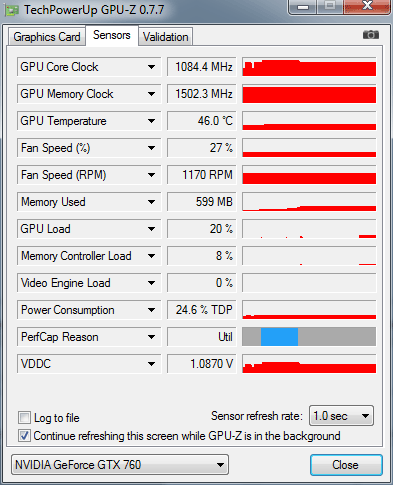Click the Power Consumption graph
393x485 pixels.
pyautogui.click(x=309, y=310)
